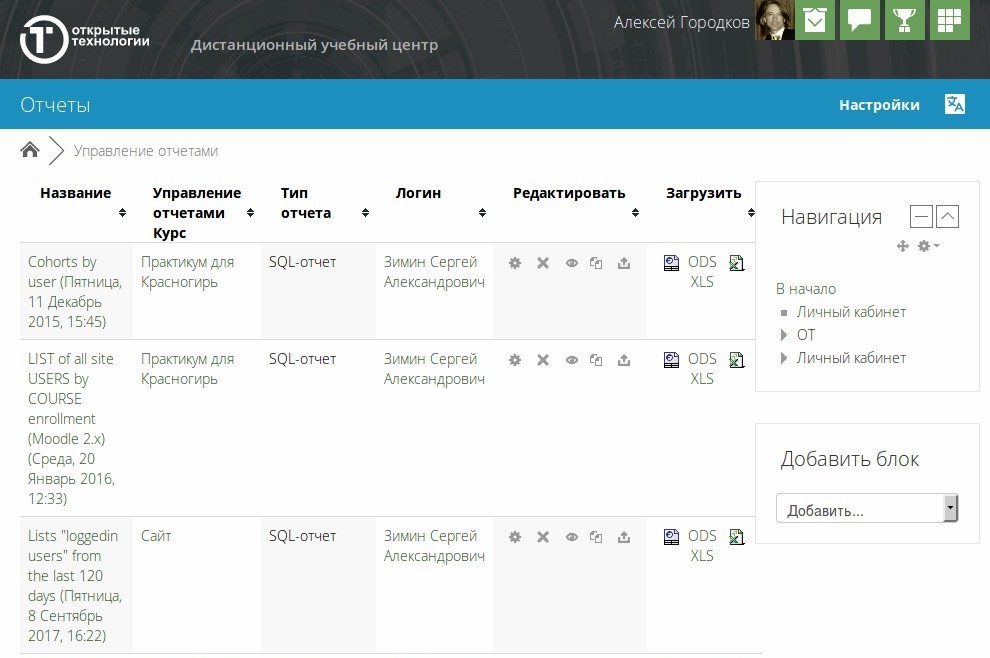
Task: Duplicate the Cohorts by user report
Action: 596,263
